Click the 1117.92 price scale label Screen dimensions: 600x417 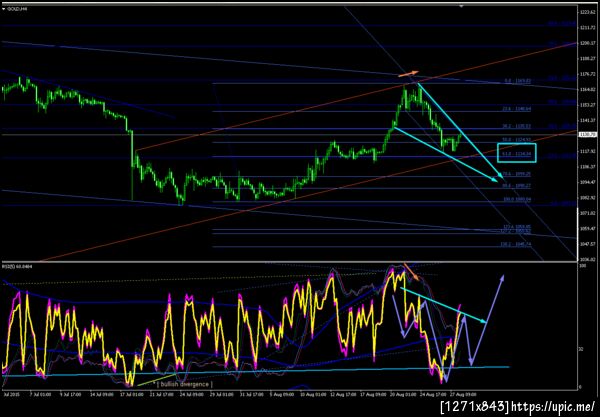click(587, 151)
